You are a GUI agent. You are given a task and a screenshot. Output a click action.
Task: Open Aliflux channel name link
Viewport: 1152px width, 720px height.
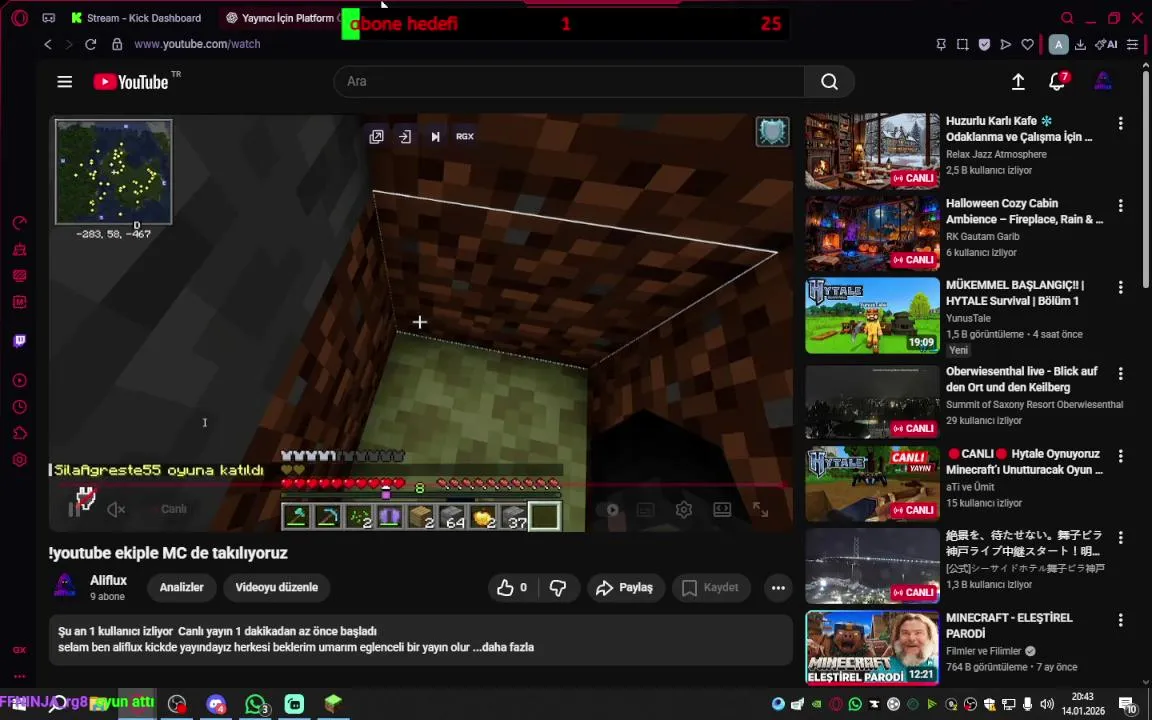108,580
